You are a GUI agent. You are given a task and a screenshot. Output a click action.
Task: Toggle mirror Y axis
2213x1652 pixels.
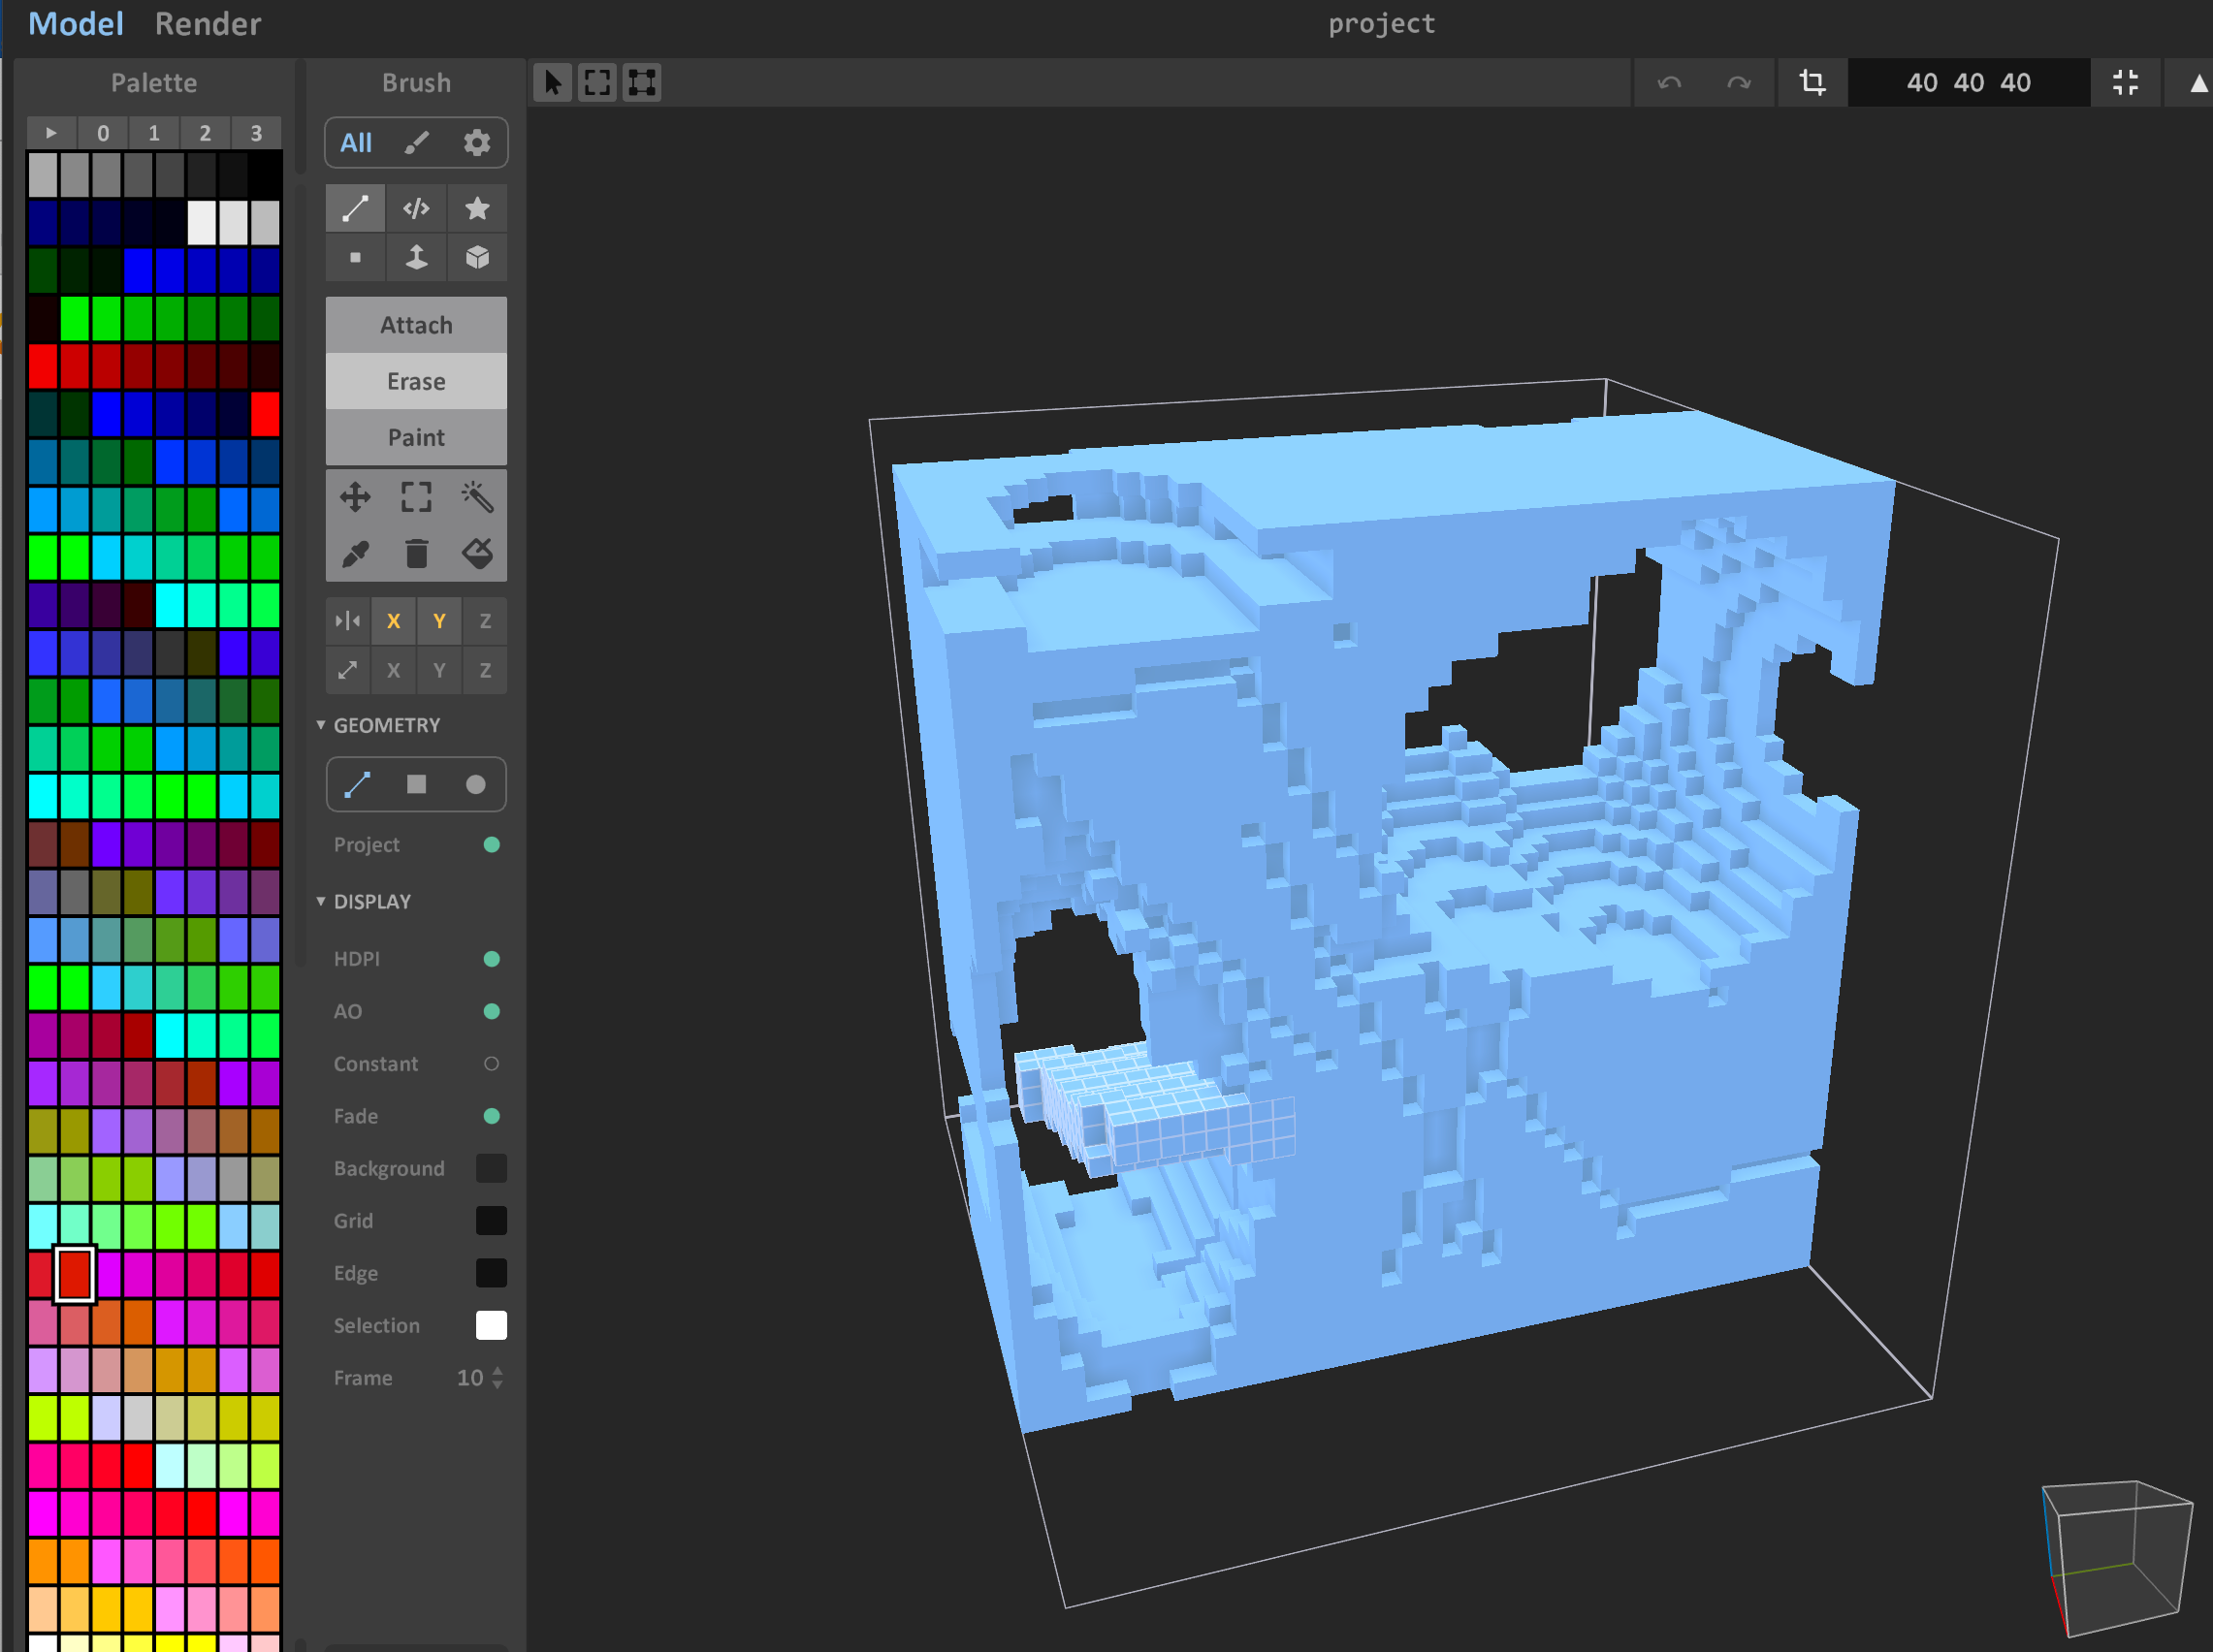coord(439,621)
